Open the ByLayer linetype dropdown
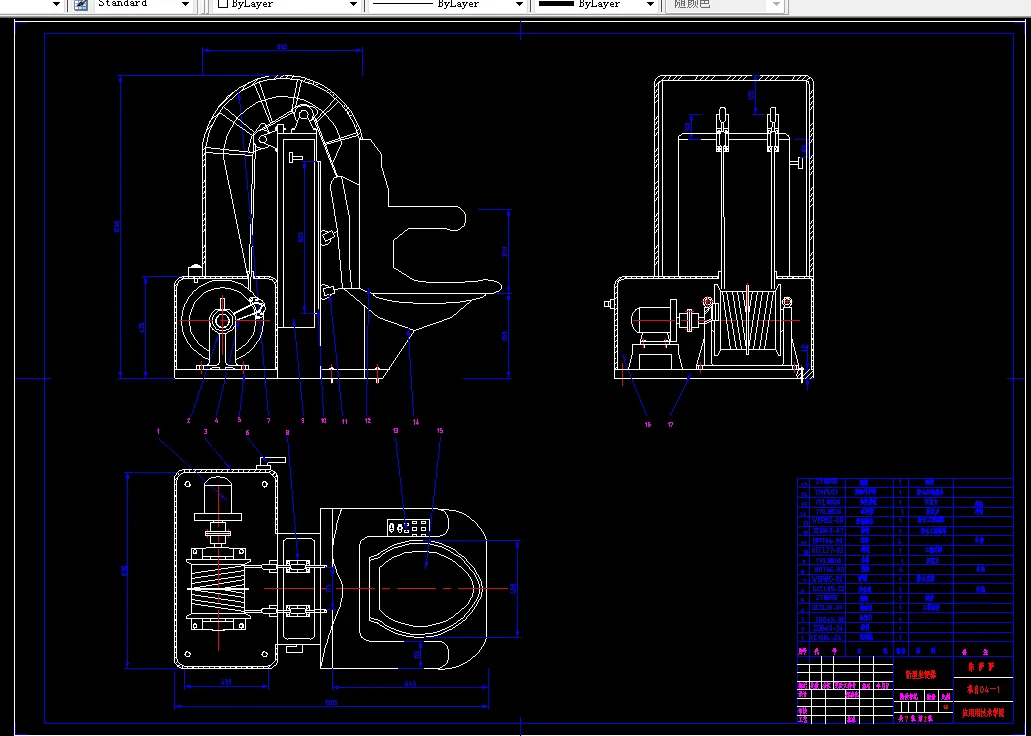The width and height of the screenshot is (1031, 736). pos(519,5)
